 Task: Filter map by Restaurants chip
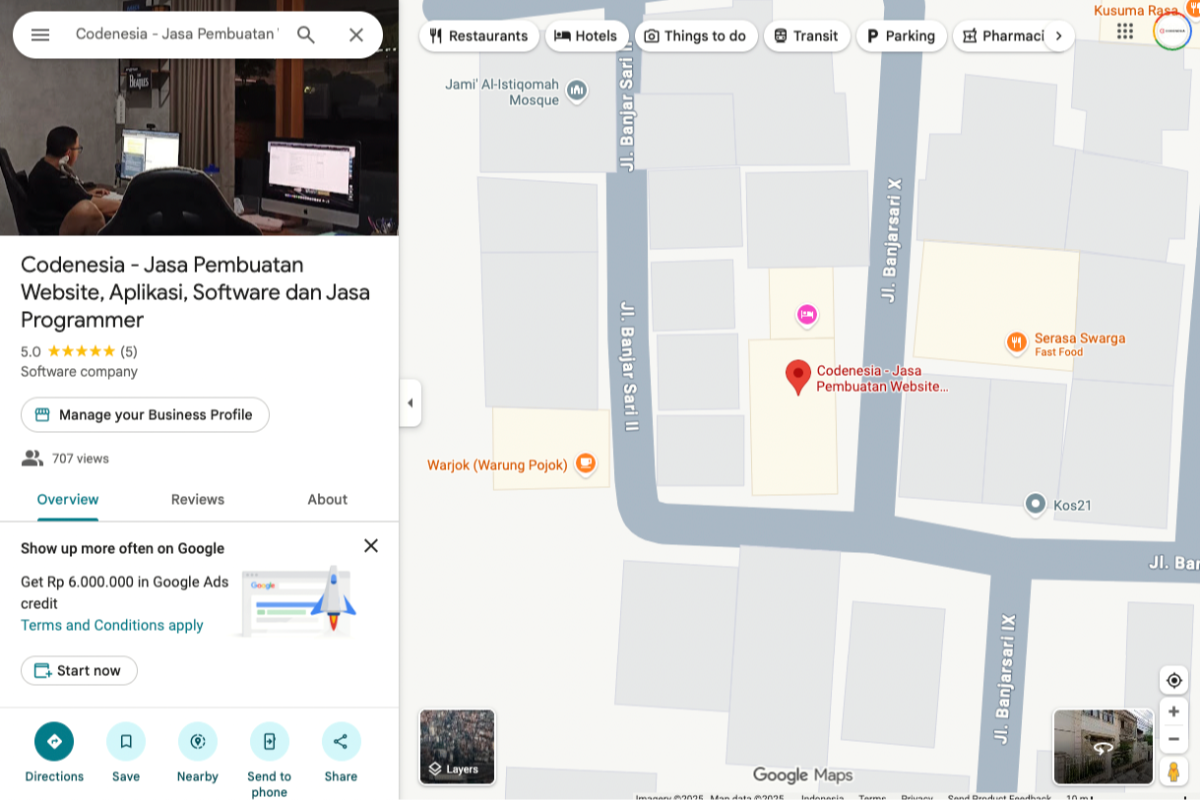tap(479, 36)
